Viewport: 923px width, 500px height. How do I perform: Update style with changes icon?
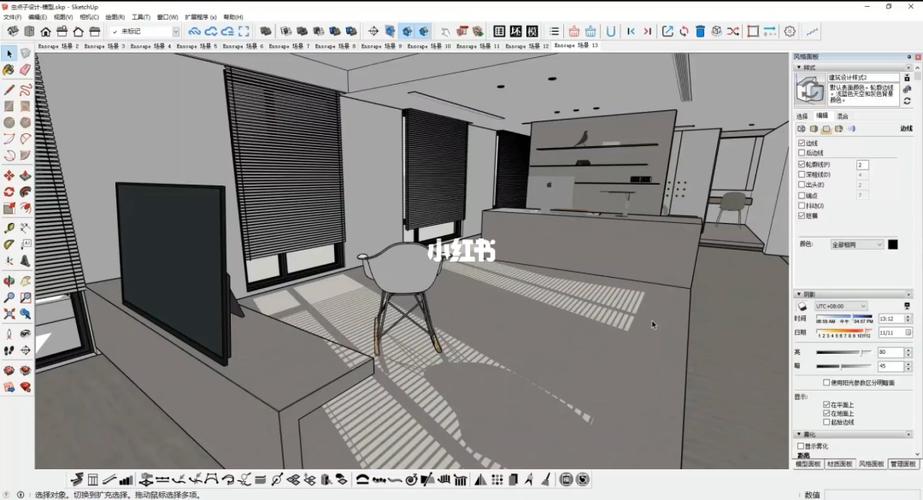point(907,101)
